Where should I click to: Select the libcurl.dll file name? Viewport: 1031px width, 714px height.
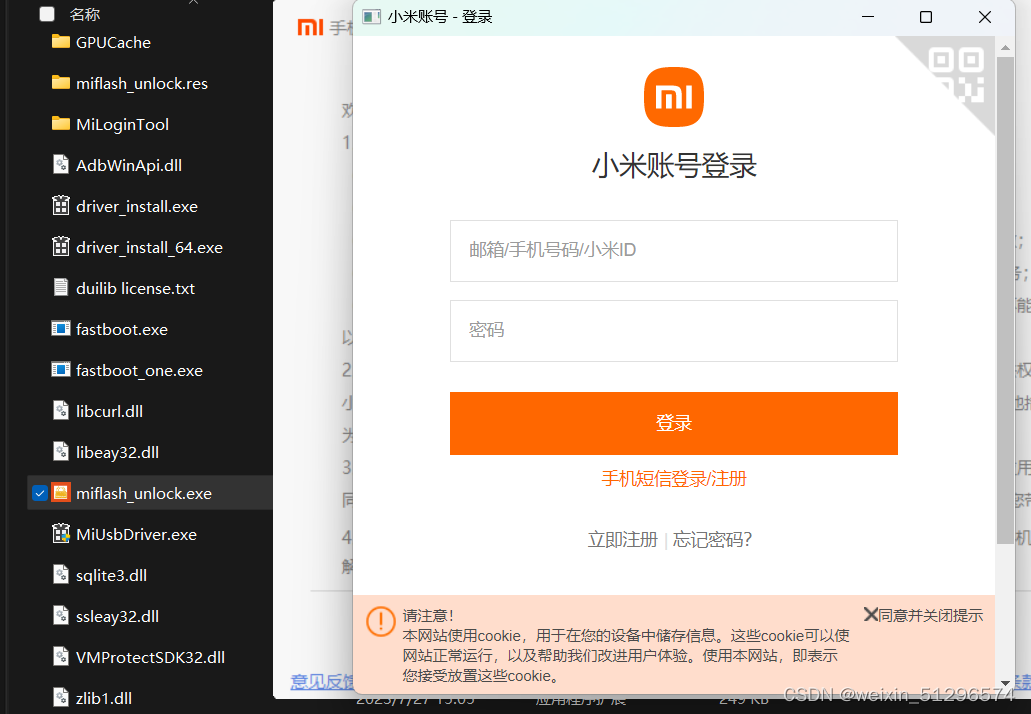tap(109, 412)
